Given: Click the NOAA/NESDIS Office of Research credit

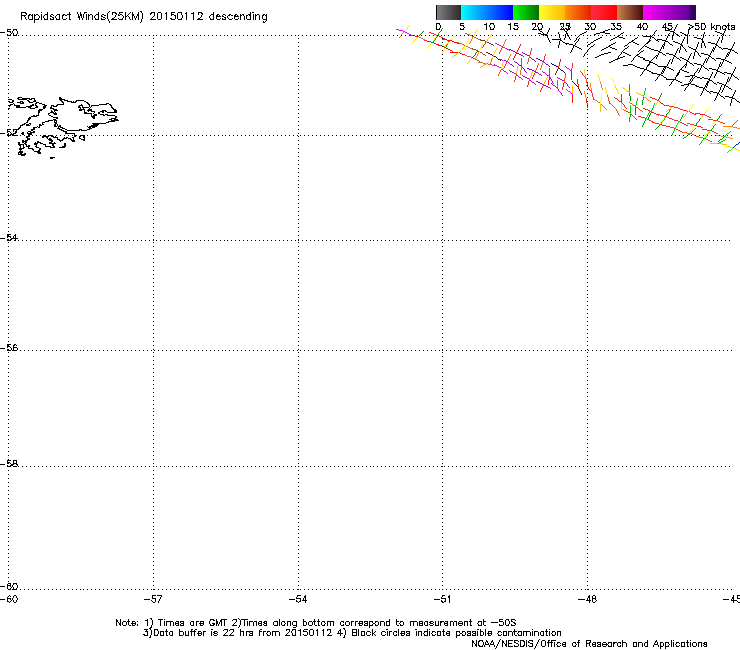Looking at the screenshot, I should [x=589, y=644].
